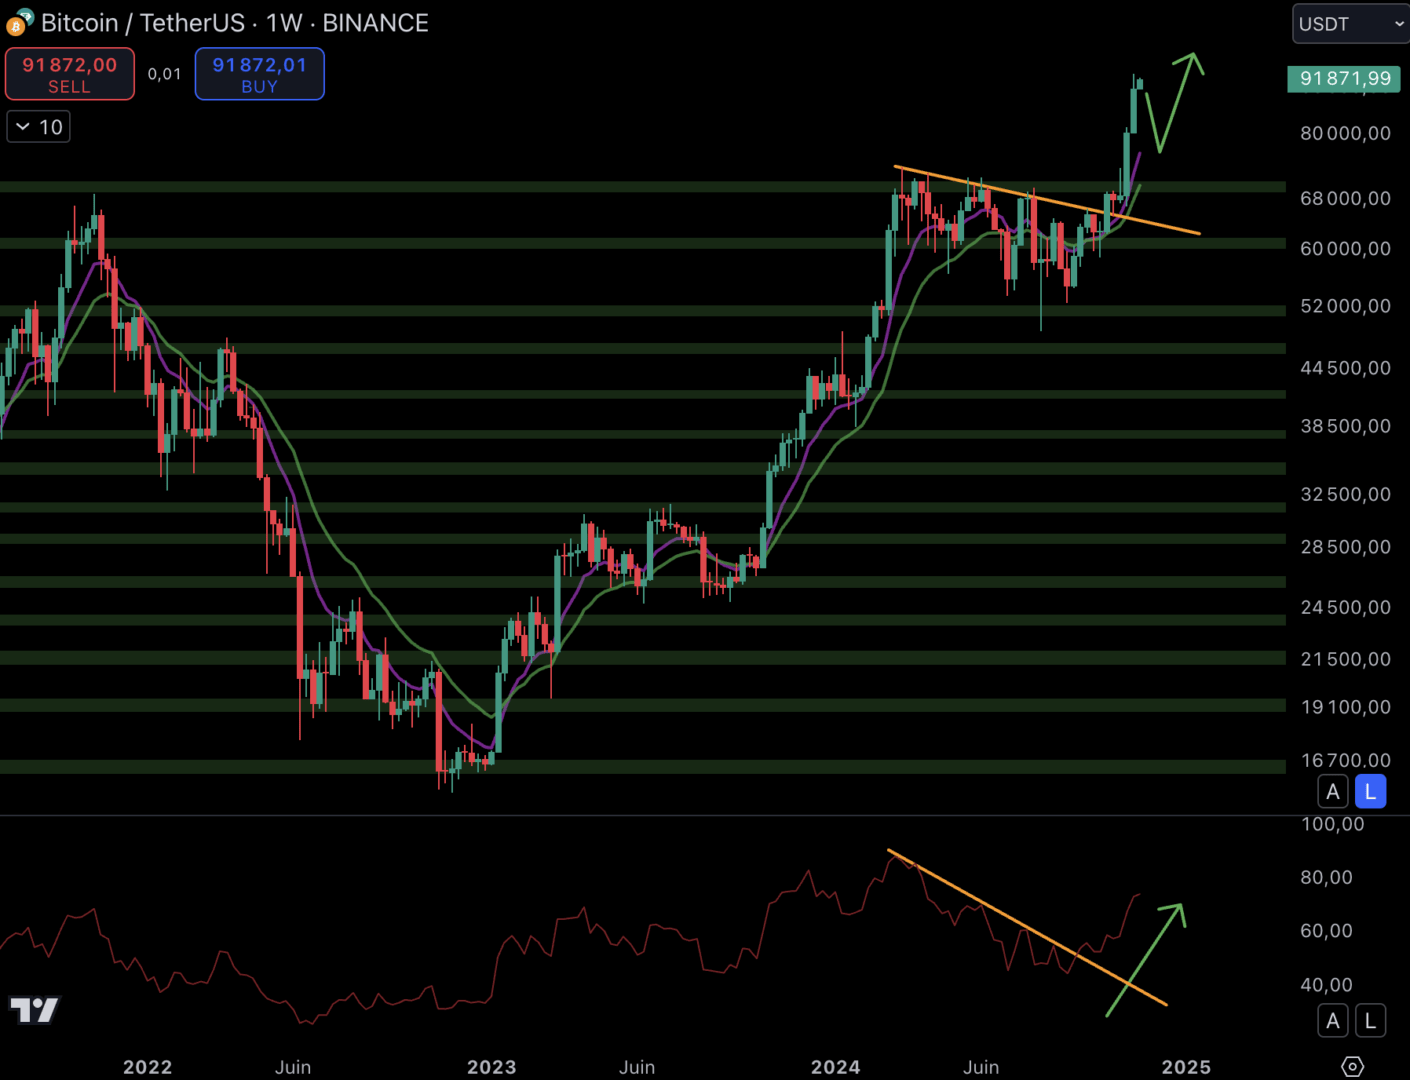
Task: Open Bitcoin / TetherUS symbol title
Action: (143, 23)
